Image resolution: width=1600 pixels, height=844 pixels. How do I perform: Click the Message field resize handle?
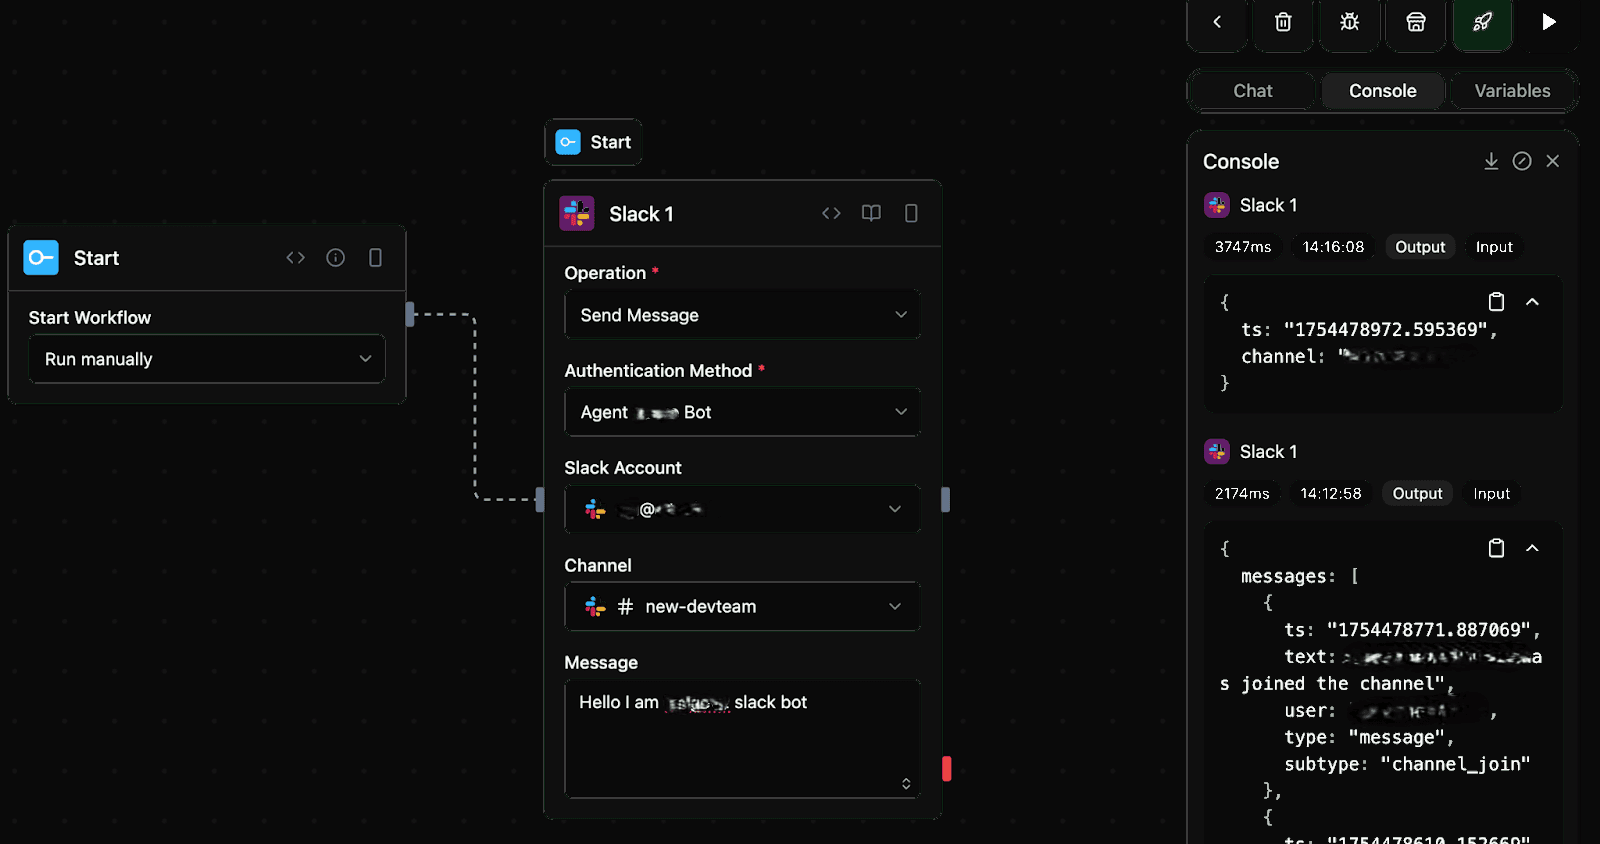pyautogui.click(x=906, y=784)
